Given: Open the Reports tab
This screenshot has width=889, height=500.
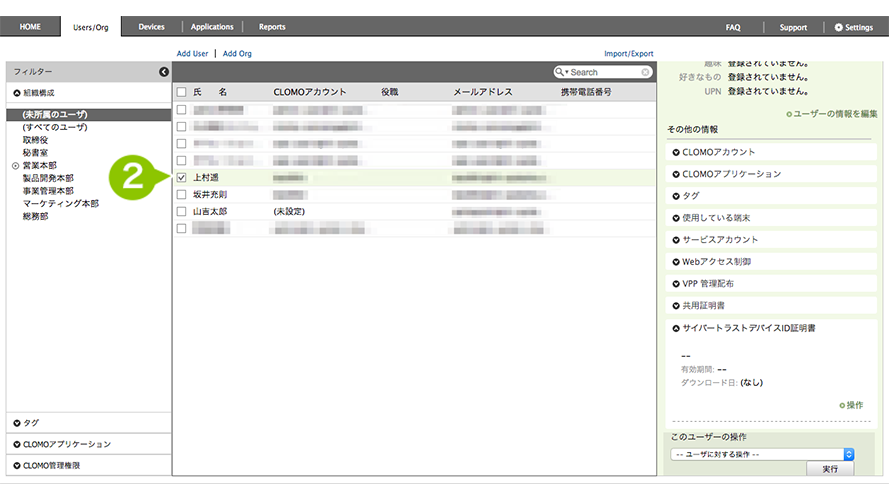Looking at the screenshot, I should point(272,27).
